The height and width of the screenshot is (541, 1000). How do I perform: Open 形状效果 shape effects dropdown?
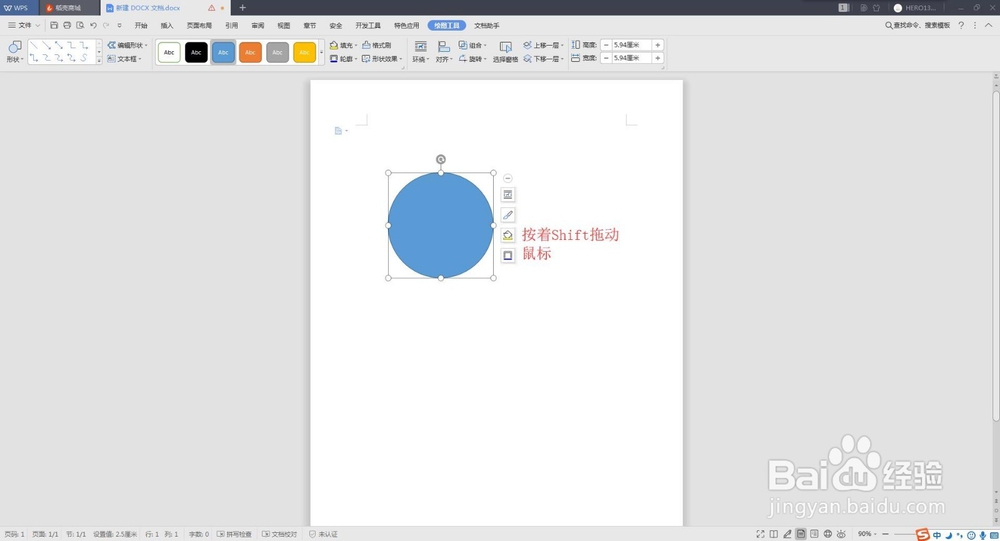(x=382, y=59)
